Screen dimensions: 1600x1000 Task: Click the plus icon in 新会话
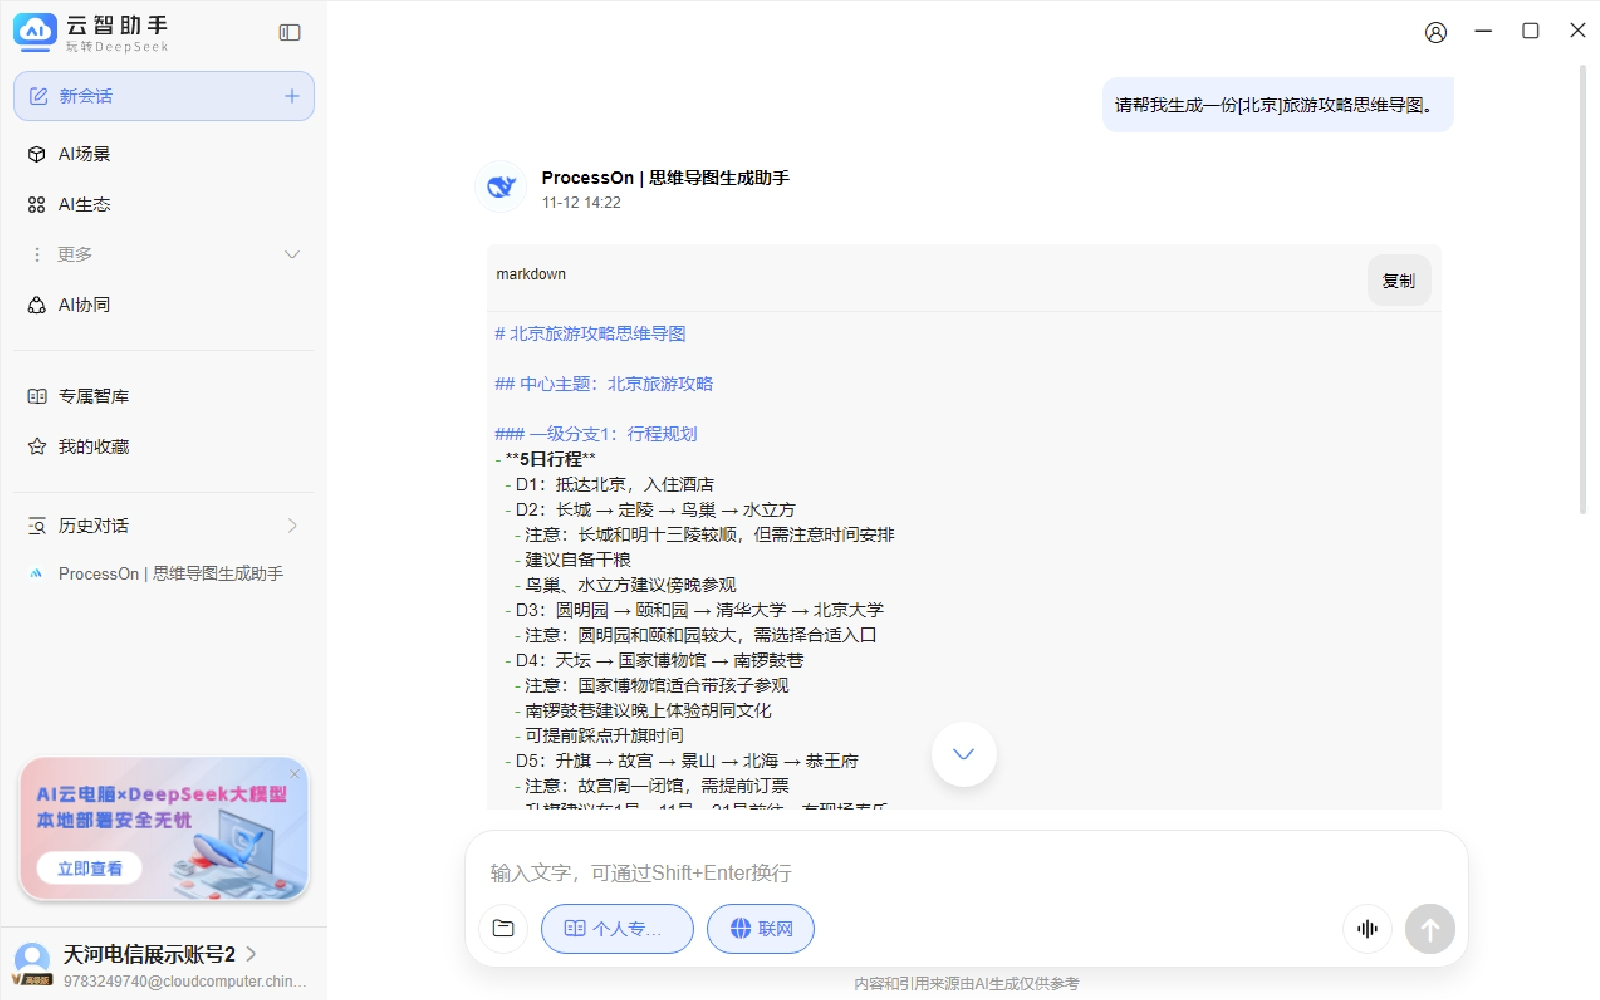(291, 96)
